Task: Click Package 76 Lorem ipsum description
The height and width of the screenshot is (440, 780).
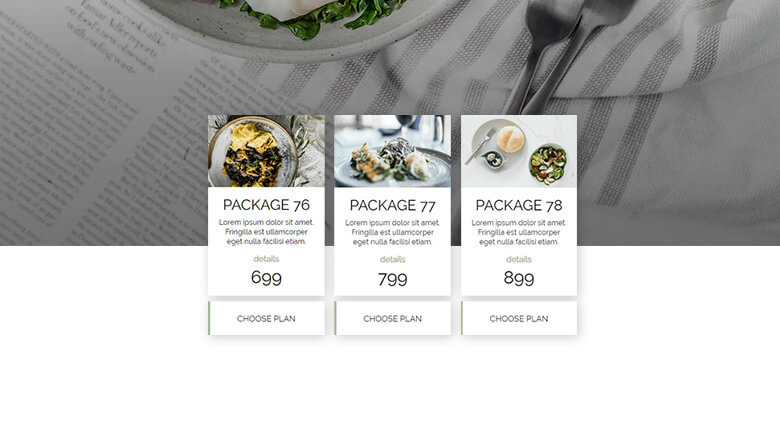Action: pos(266,232)
